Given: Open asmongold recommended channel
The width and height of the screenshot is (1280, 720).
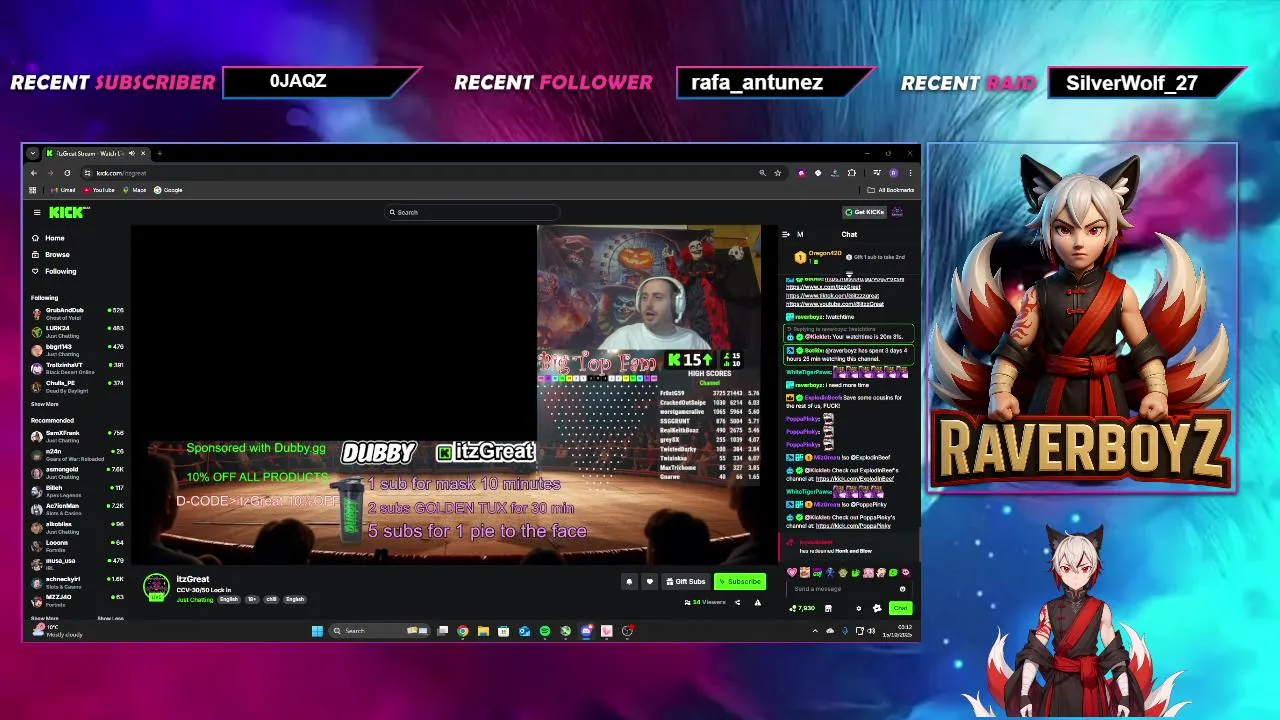Looking at the screenshot, I should point(77,472).
